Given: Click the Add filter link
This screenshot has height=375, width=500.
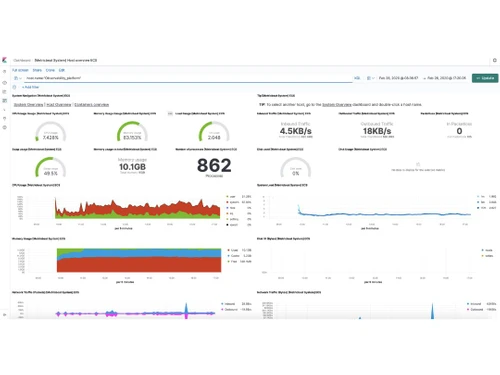Looking at the screenshot, I should [30, 87].
